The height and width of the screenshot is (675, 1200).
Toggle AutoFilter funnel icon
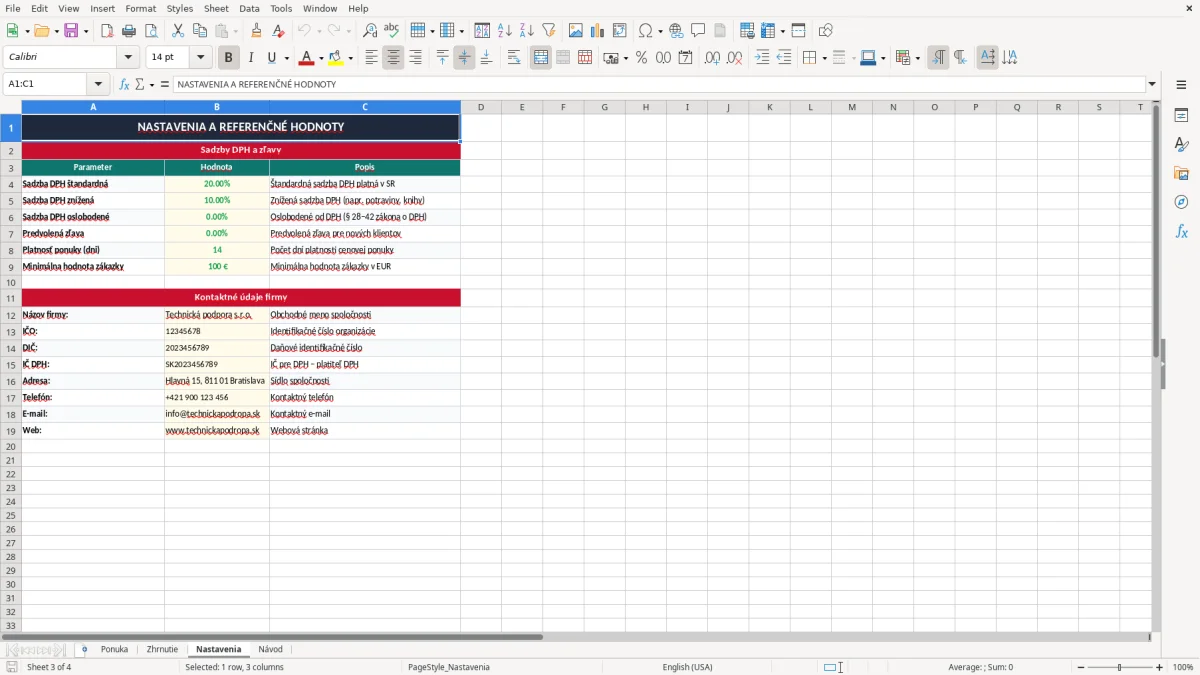[548, 31]
